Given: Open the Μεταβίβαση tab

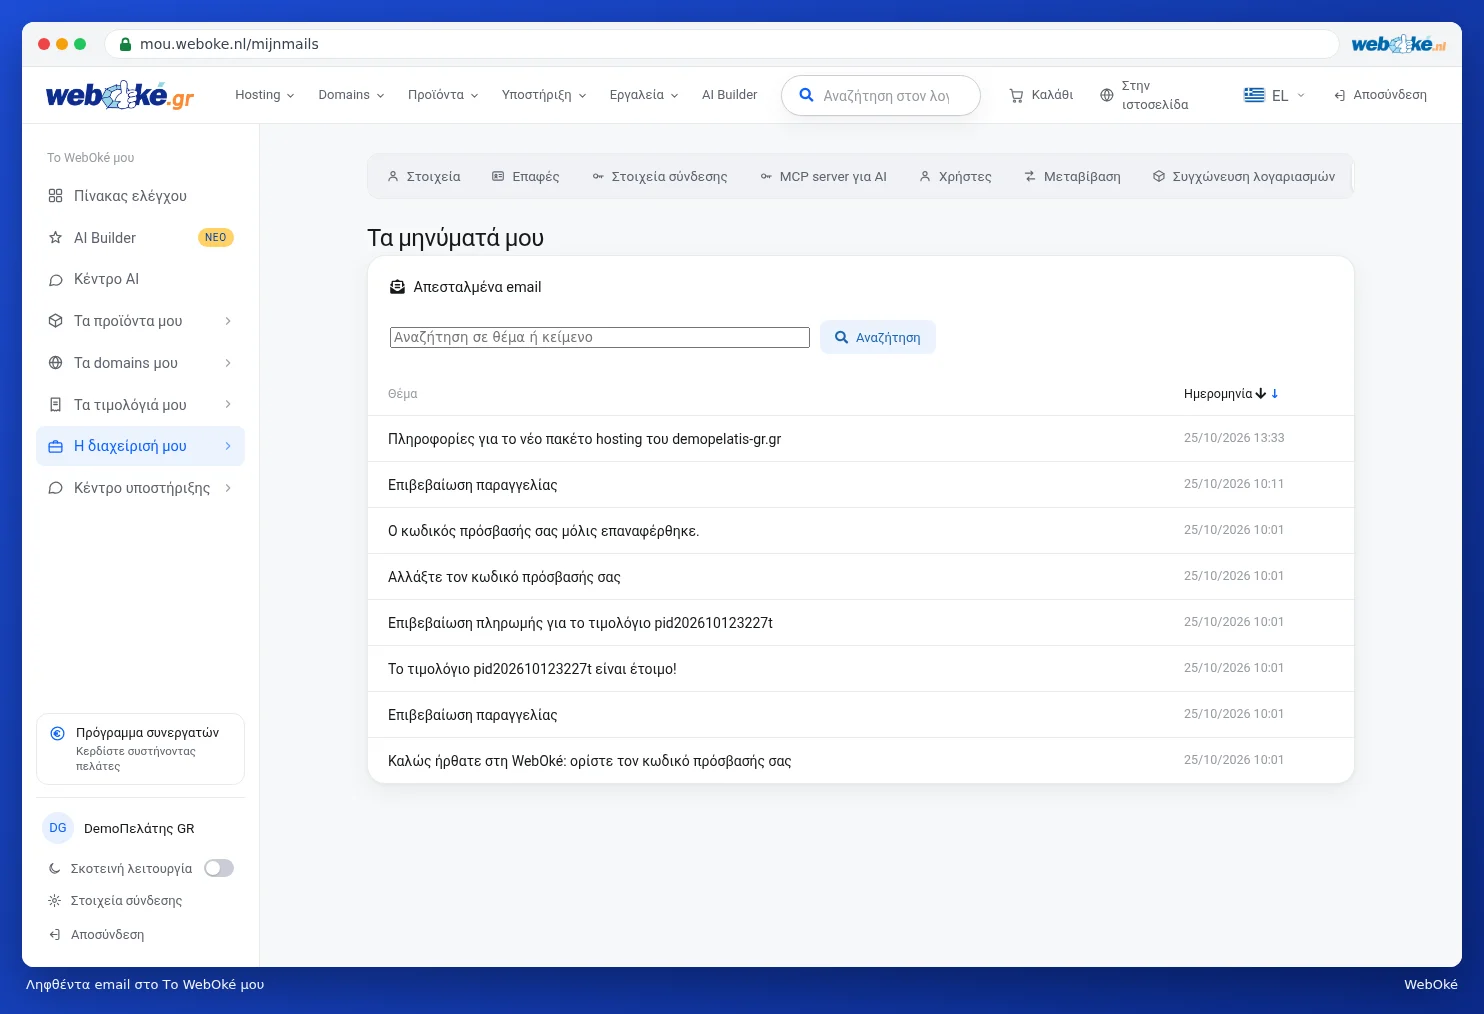Looking at the screenshot, I should click(x=1072, y=177).
